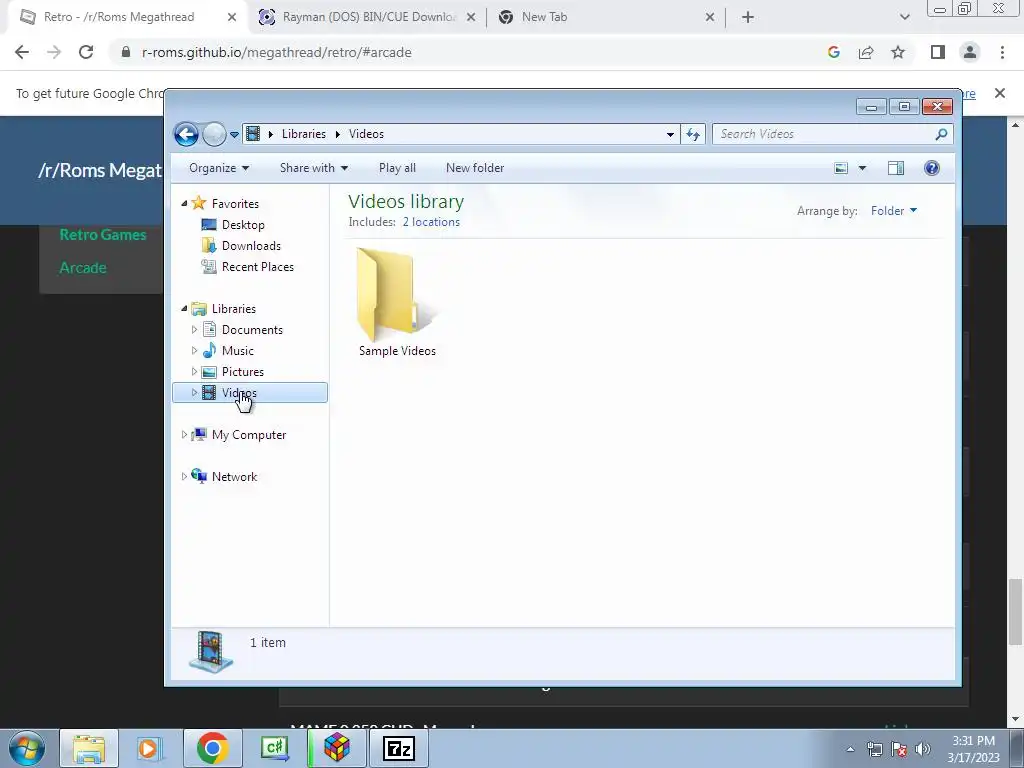Click the magnifier icon in Search Videos
The height and width of the screenshot is (768, 1024).
click(941, 134)
